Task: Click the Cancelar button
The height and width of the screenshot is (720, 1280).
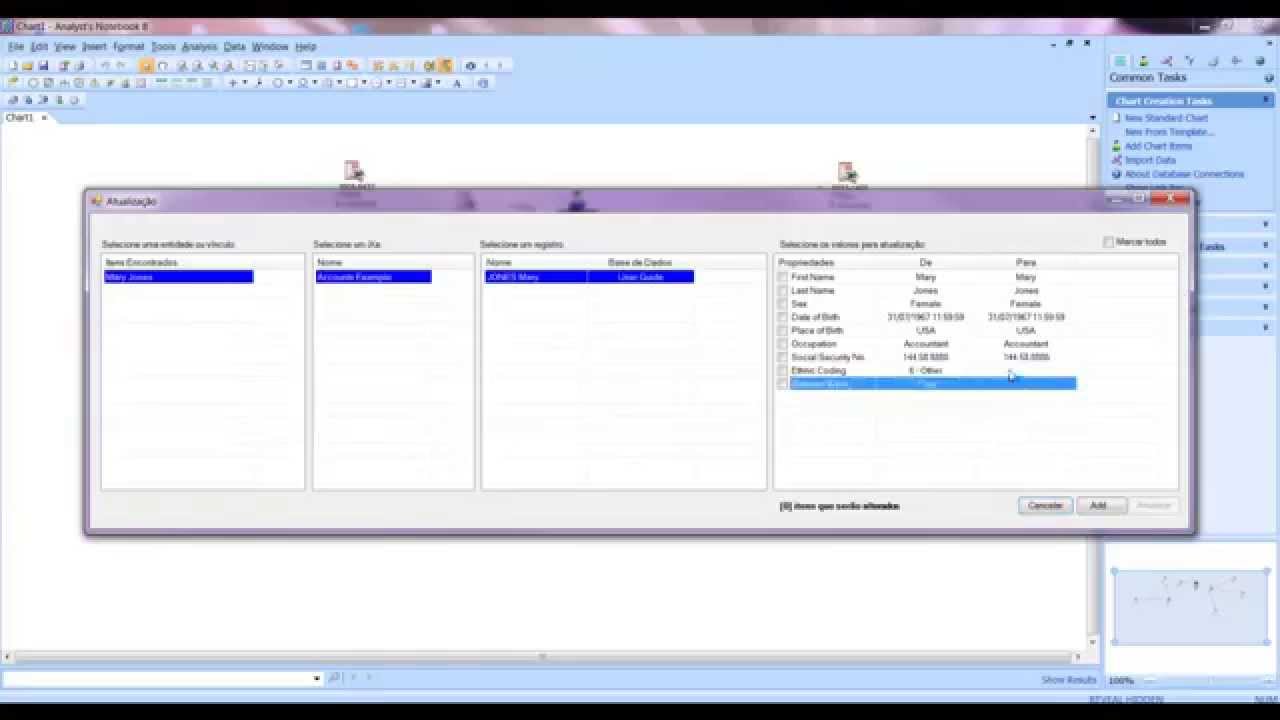Action: pyautogui.click(x=1045, y=506)
